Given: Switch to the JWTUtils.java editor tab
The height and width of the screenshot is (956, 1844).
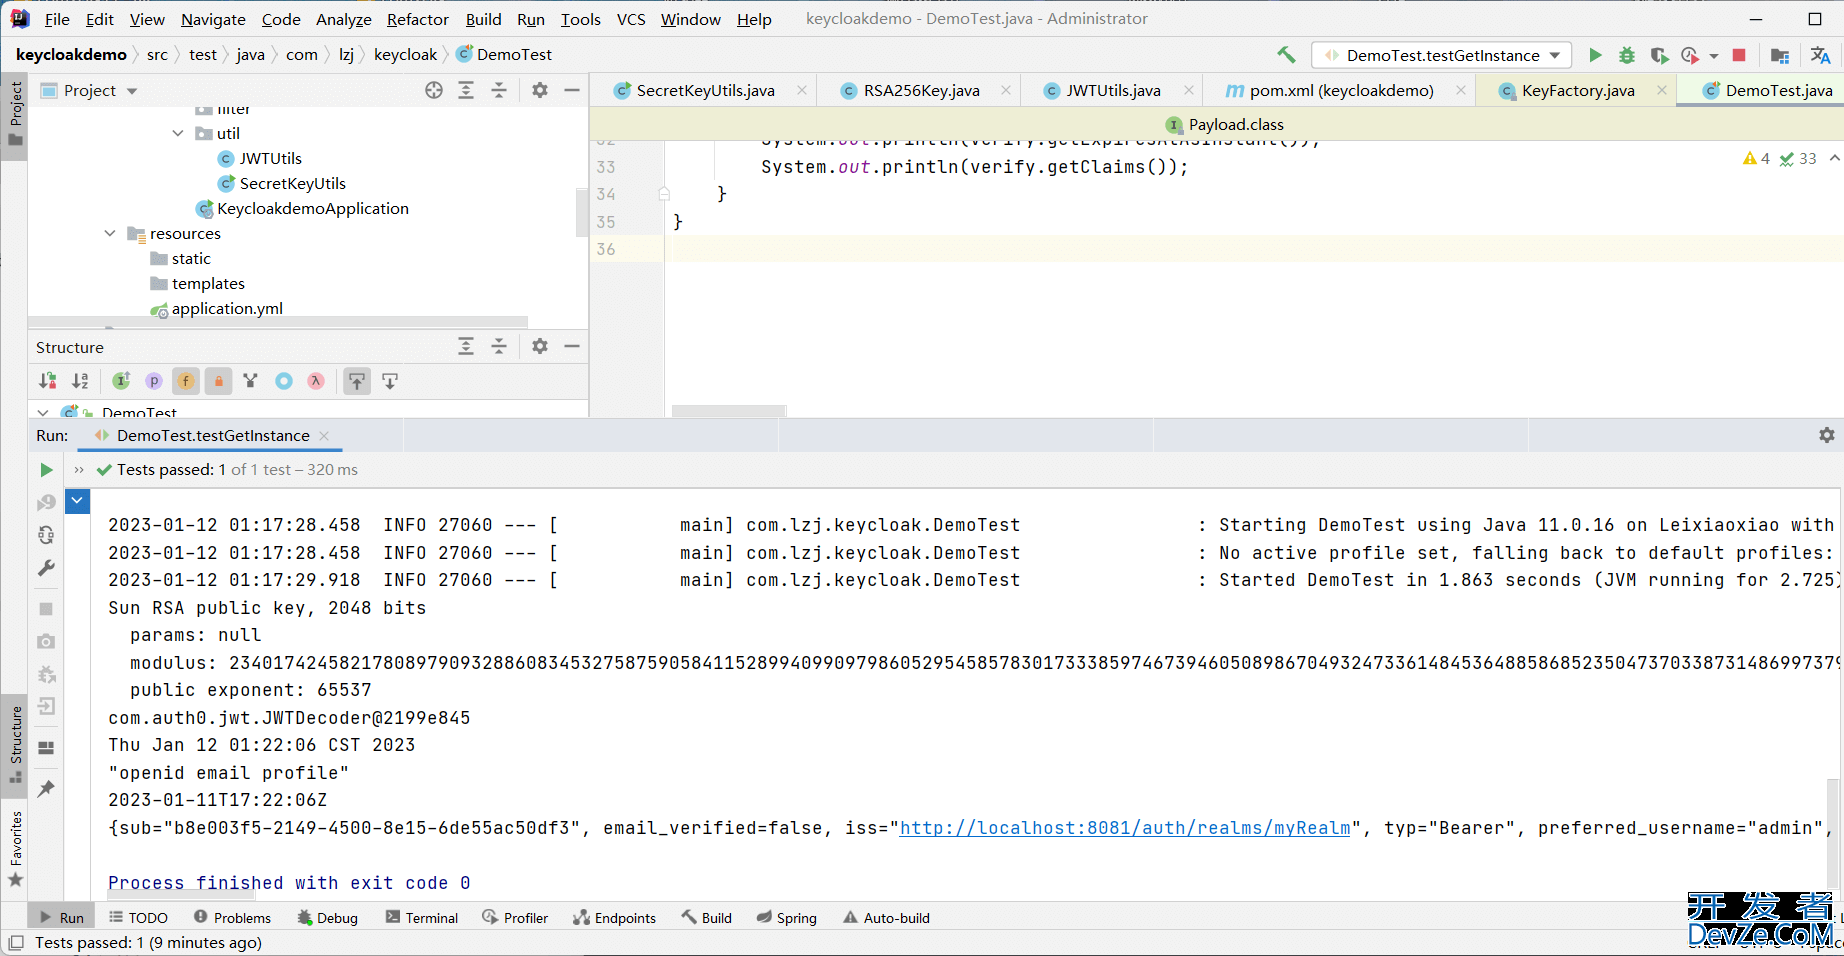Looking at the screenshot, I should click(1112, 91).
